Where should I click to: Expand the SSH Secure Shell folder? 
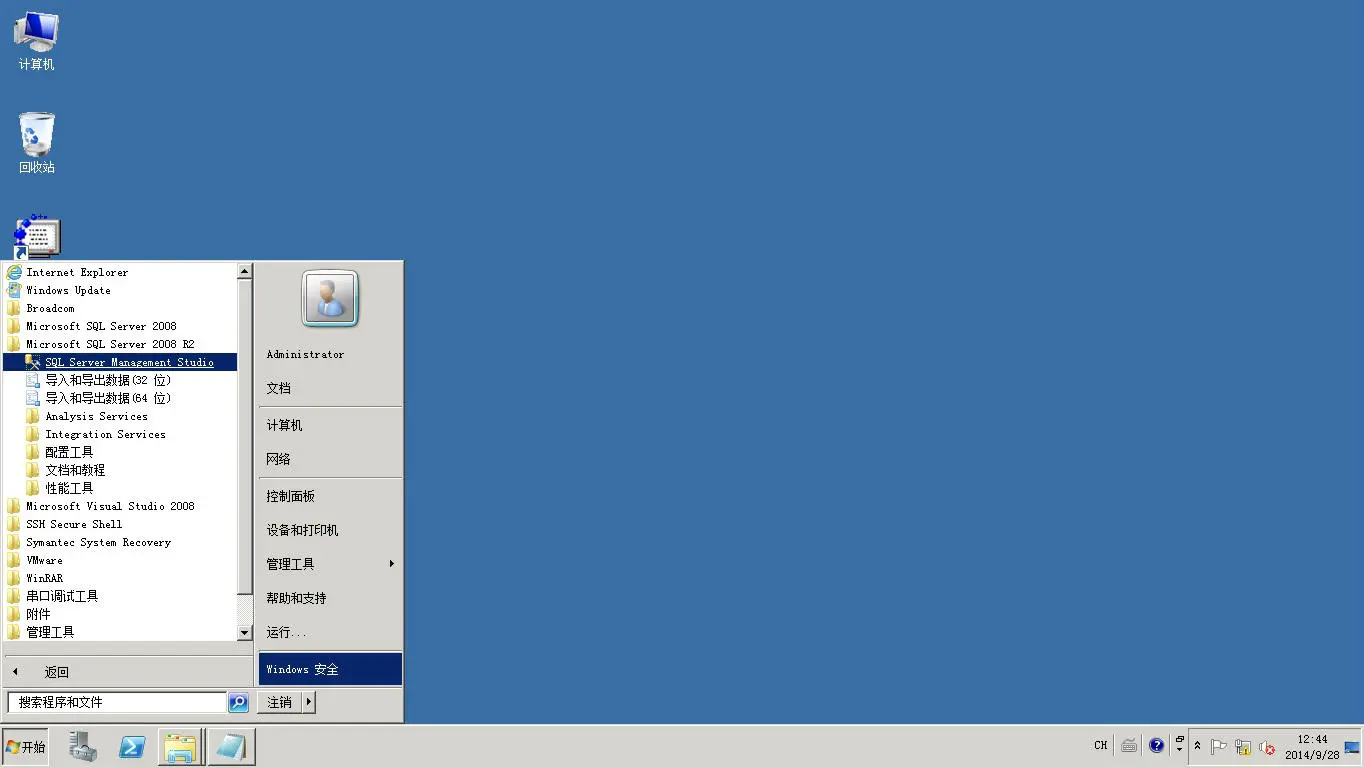pyautogui.click(x=120, y=524)
